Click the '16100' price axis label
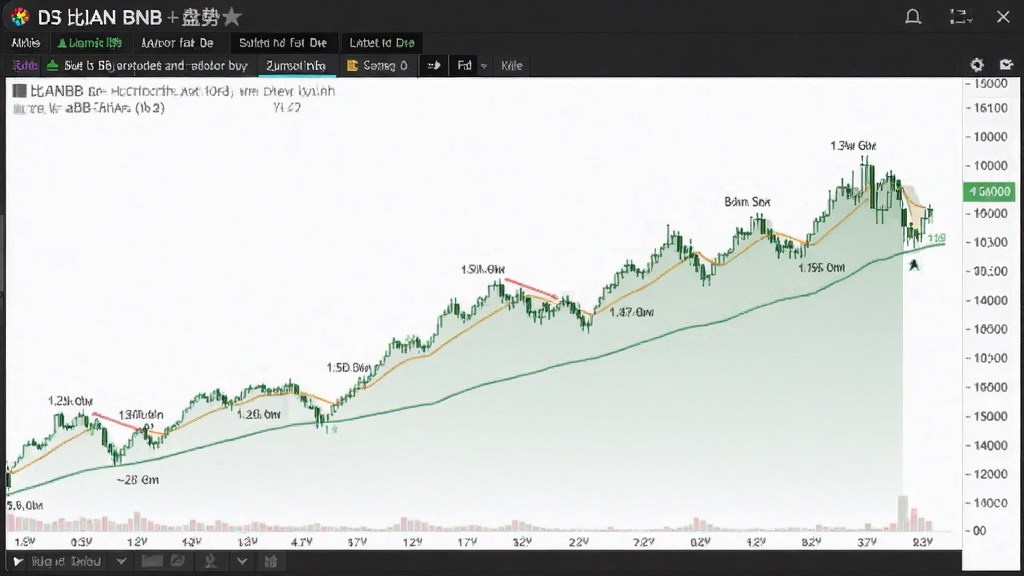The image size is (1024, 576). tap(990, 108)
